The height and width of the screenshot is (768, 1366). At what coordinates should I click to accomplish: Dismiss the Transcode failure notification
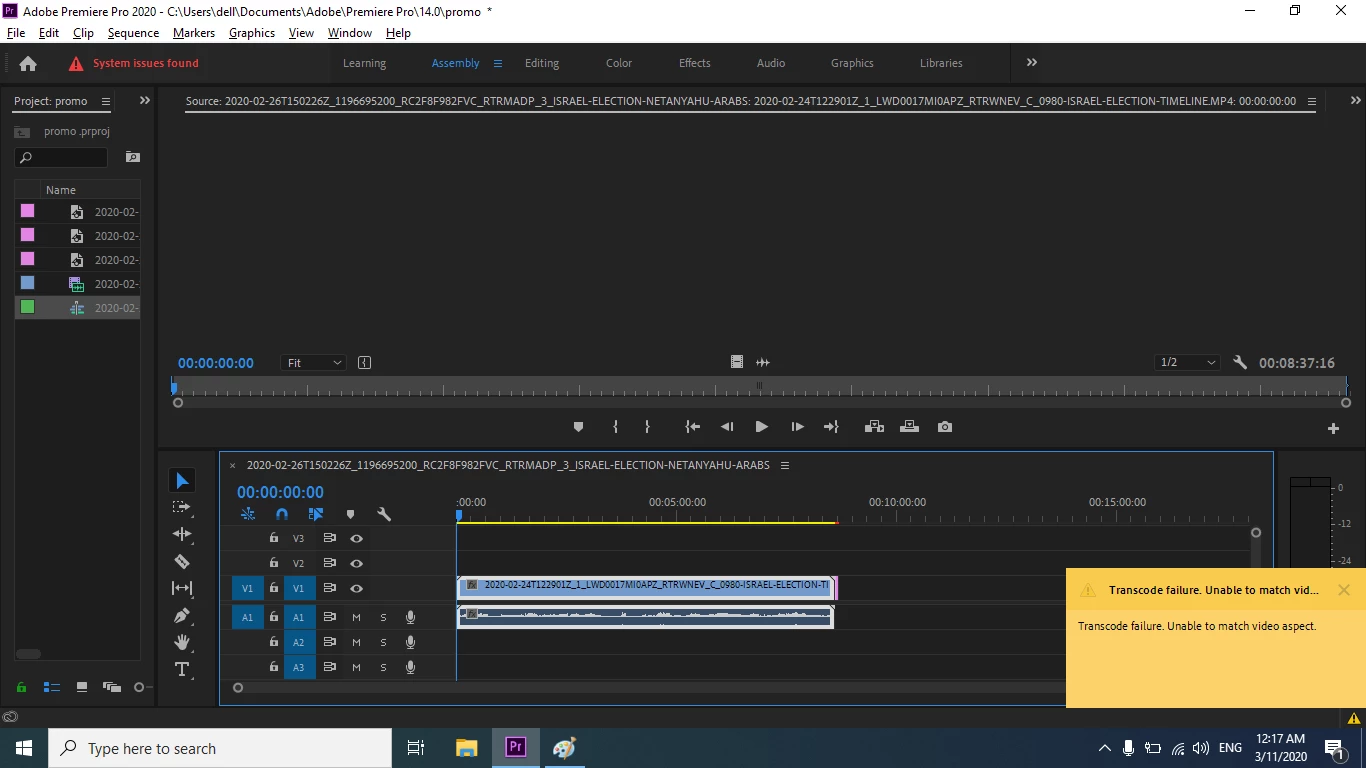(x=1344, y=590)
